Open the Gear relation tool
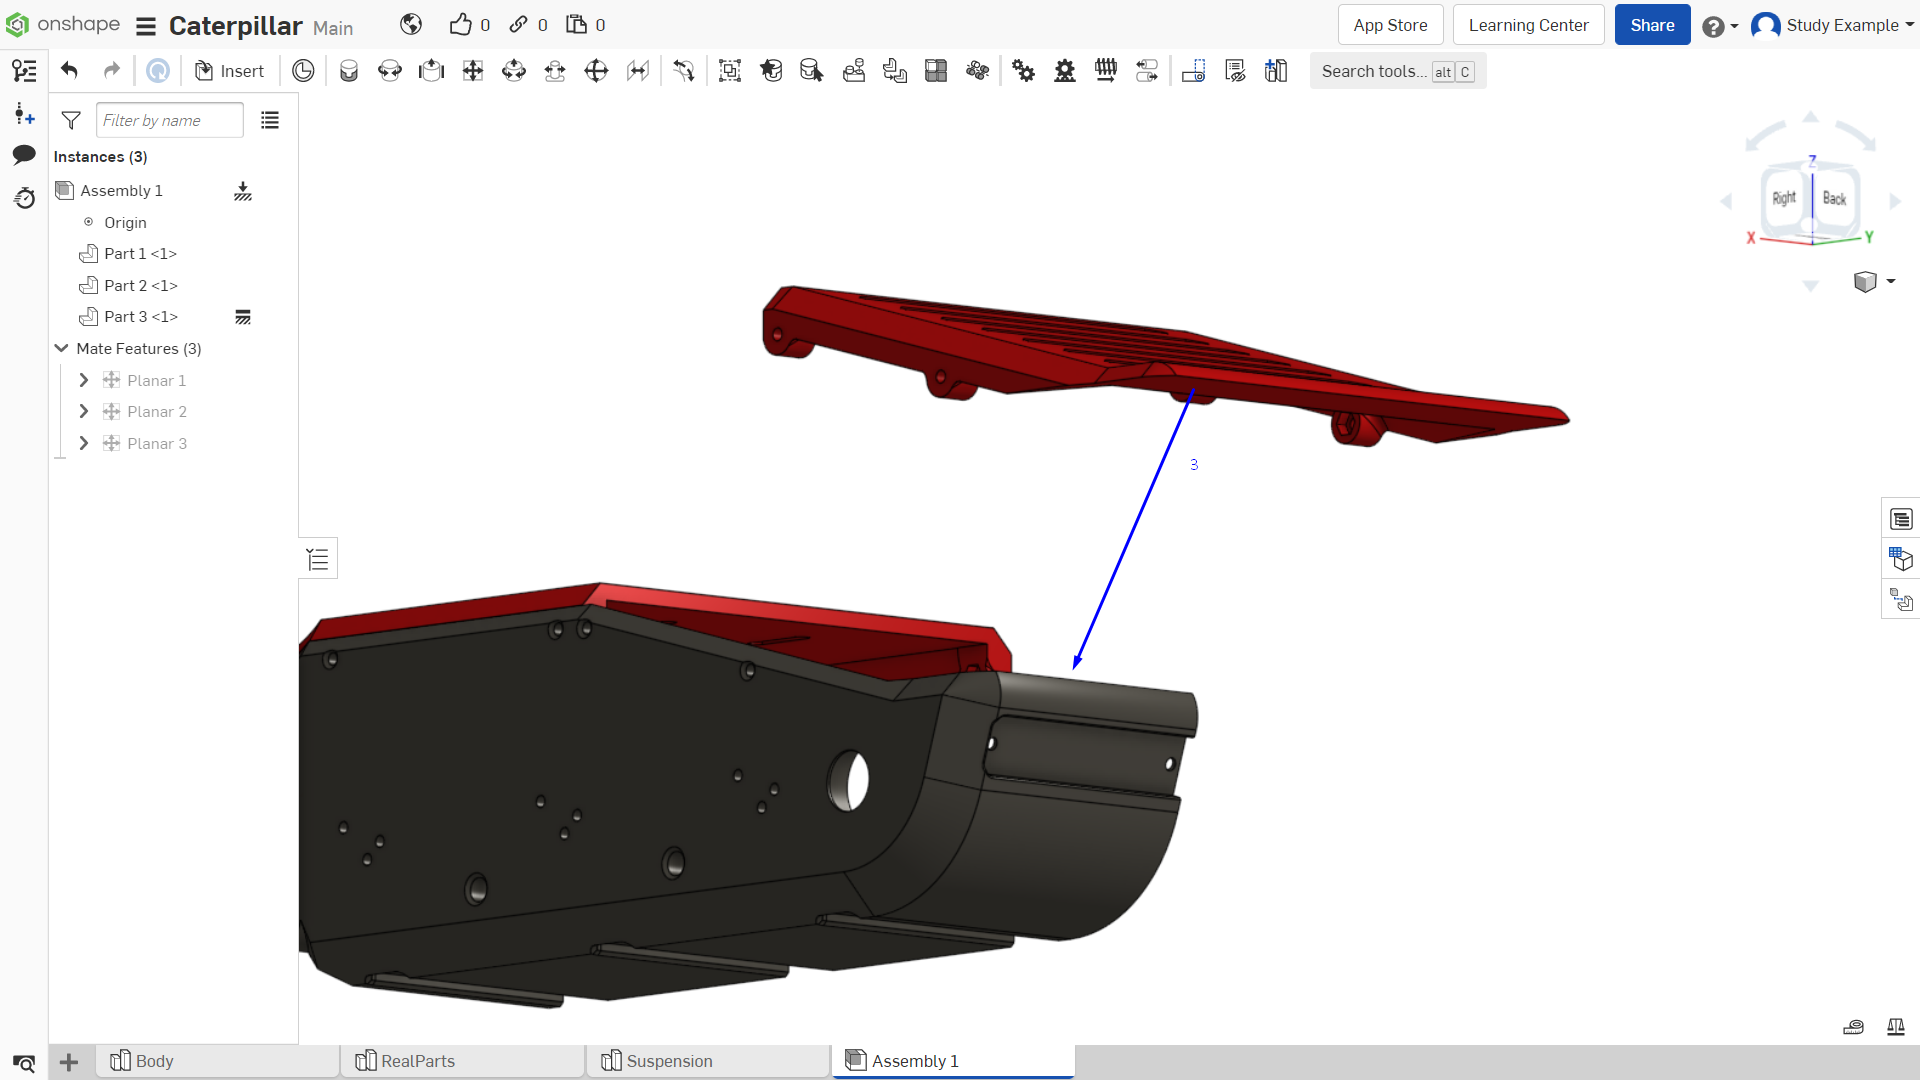 coord(1023,71)
